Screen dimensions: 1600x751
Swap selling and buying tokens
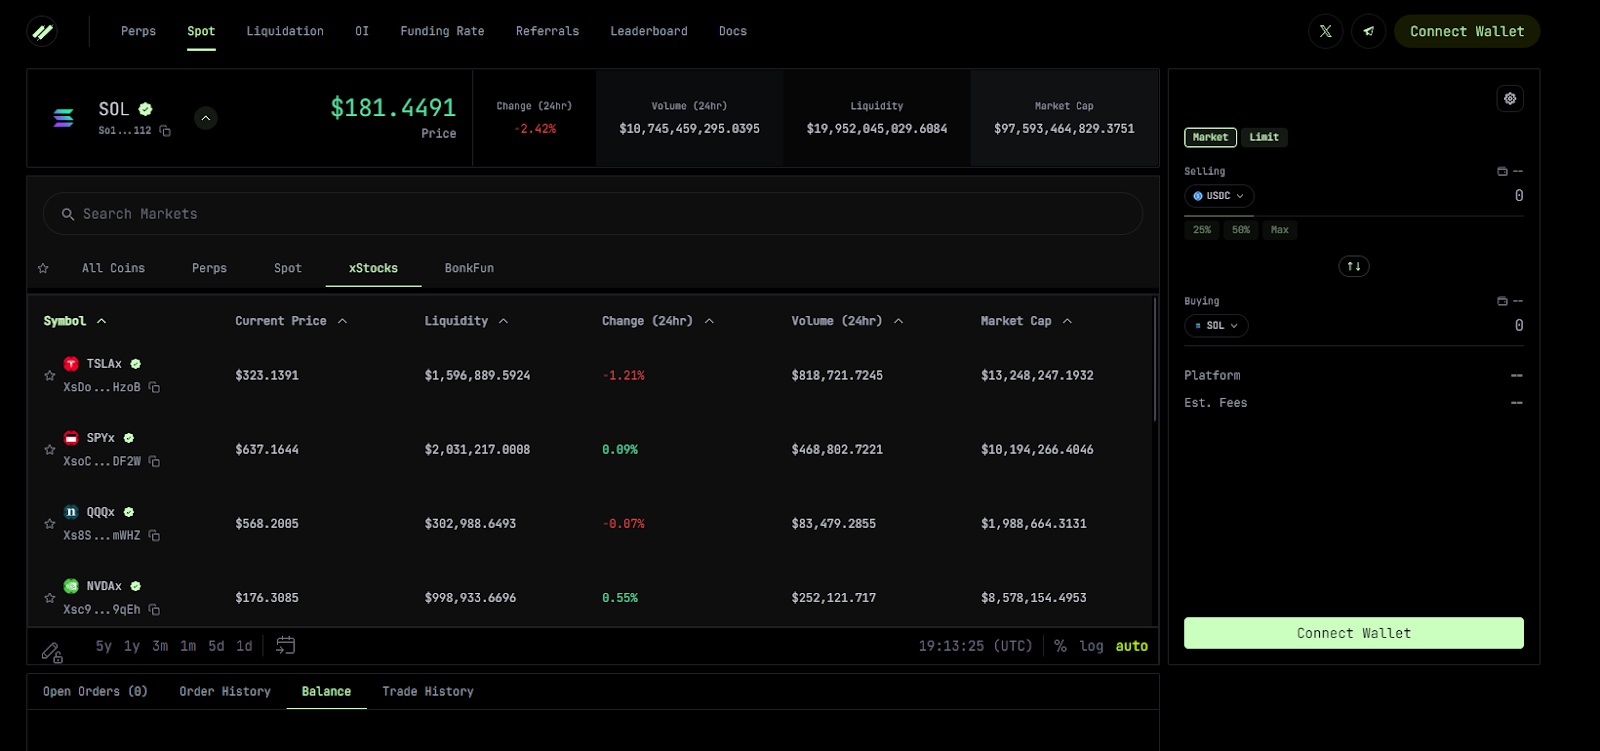click(1354, 266)
